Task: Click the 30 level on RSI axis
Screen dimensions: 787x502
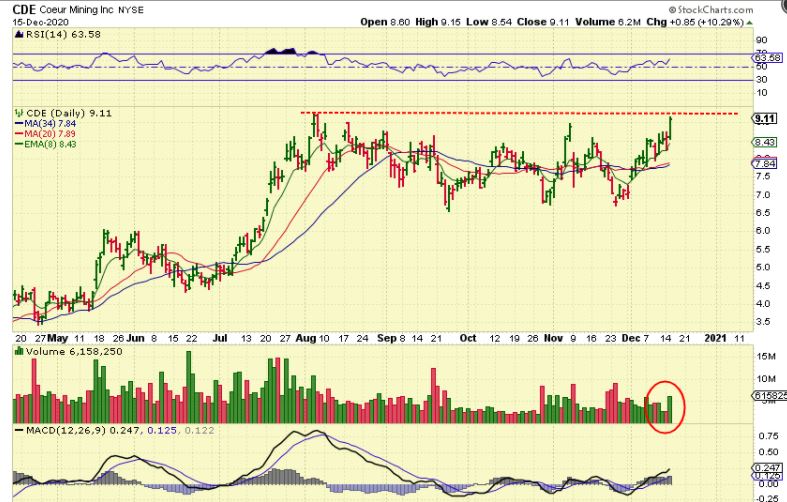Action: coord(761,79)
